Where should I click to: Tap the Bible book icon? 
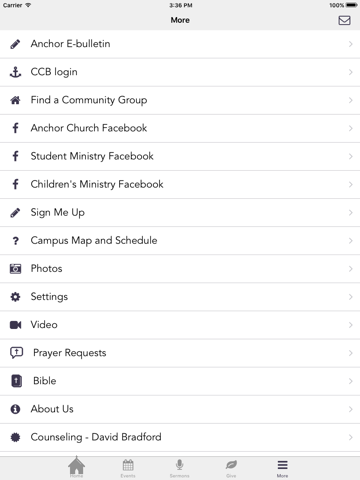point(17,381)
